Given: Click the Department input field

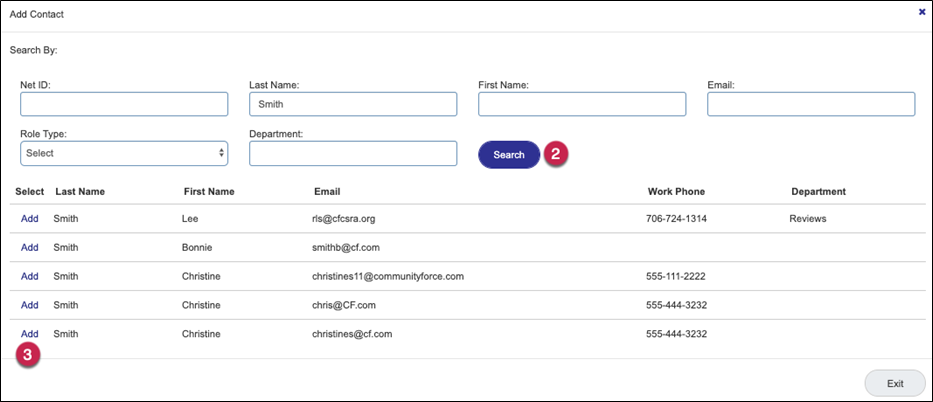Looking at the screenshot, I should coord(352,153).
